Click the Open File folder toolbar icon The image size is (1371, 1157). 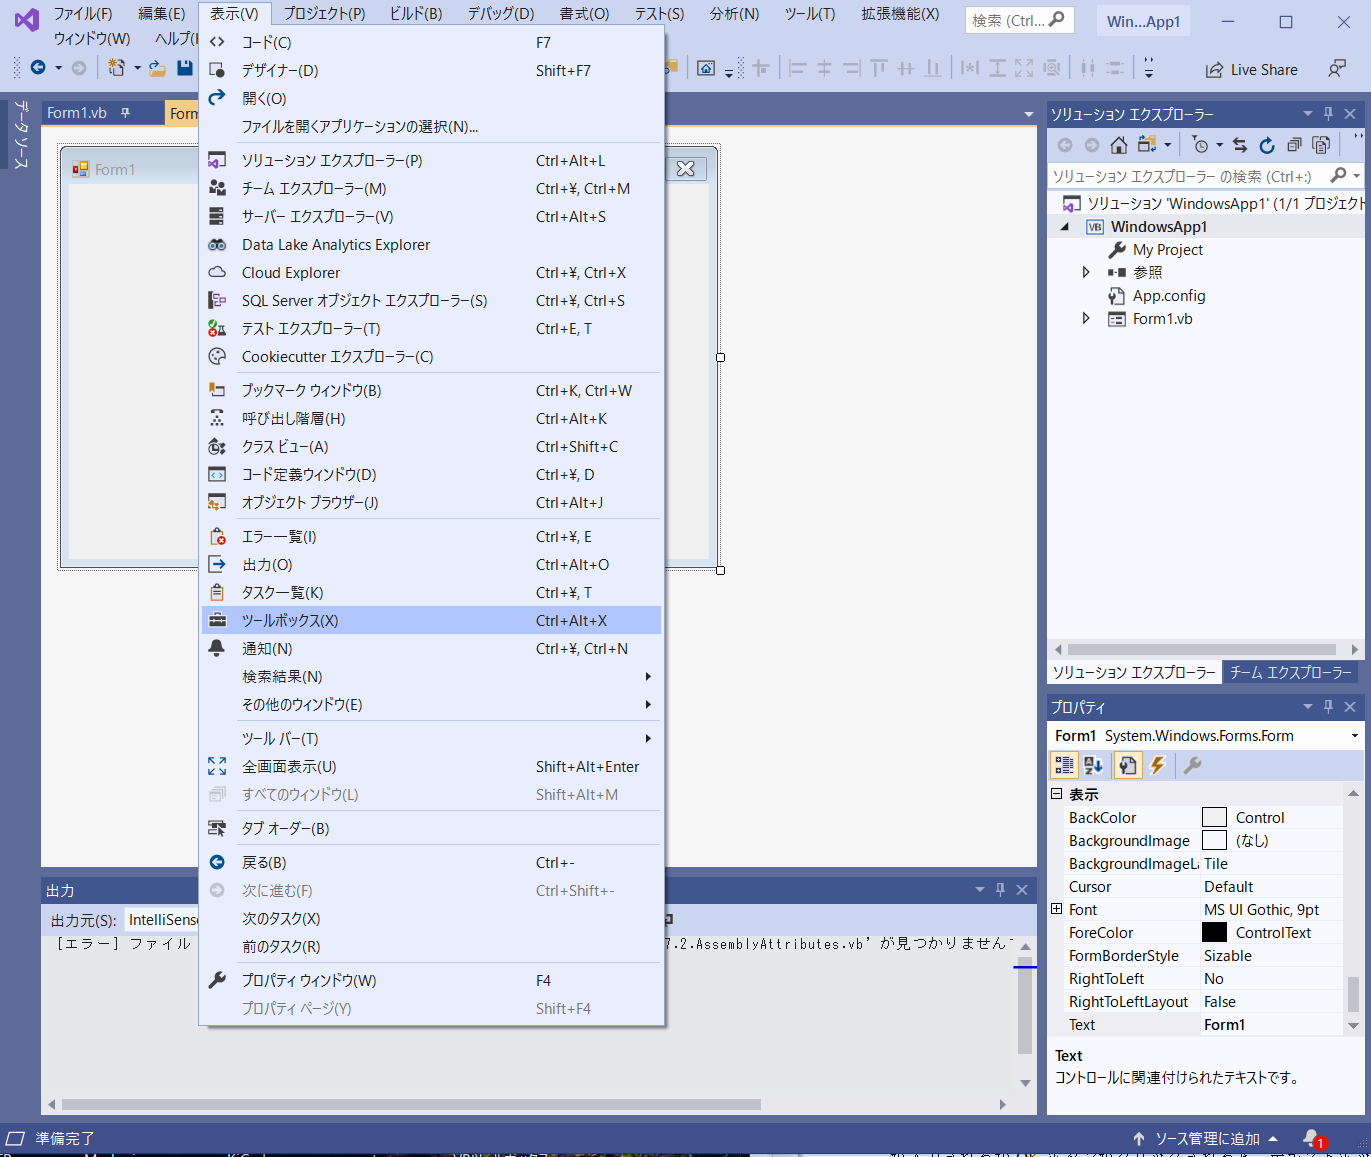click(x=157, y=68)
